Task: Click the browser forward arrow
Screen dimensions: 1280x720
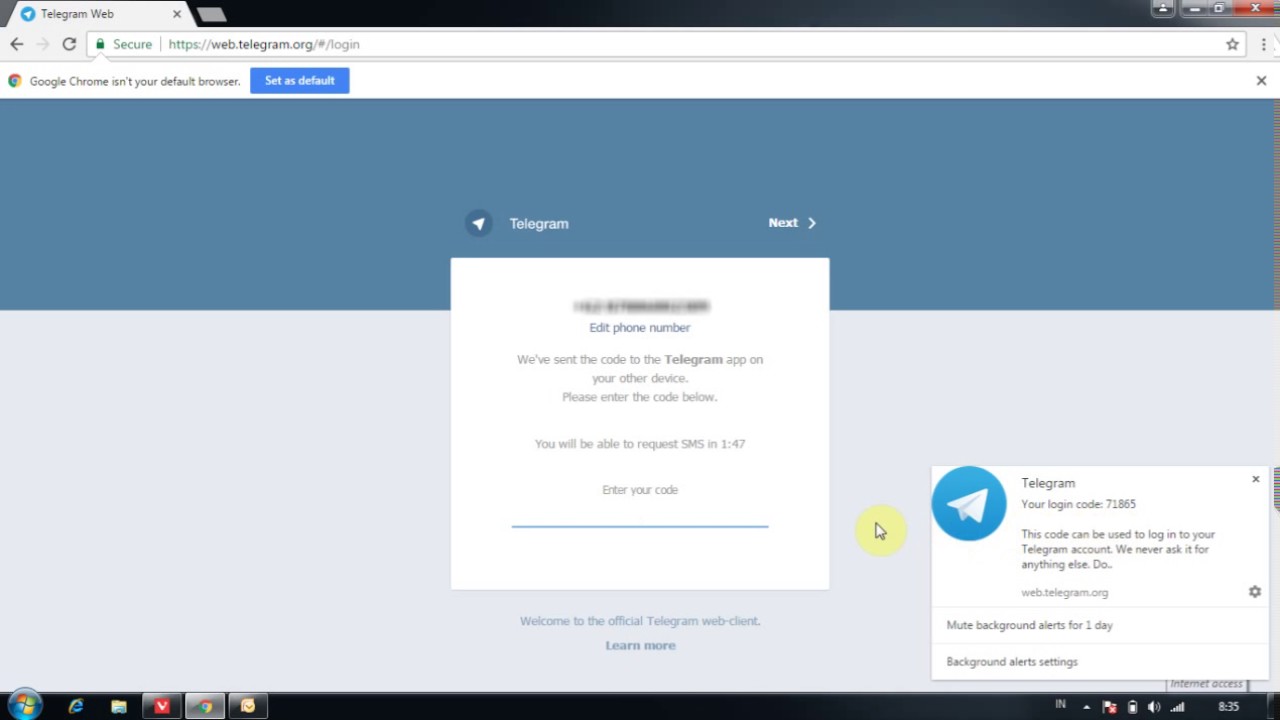Action: pos(43,44)
